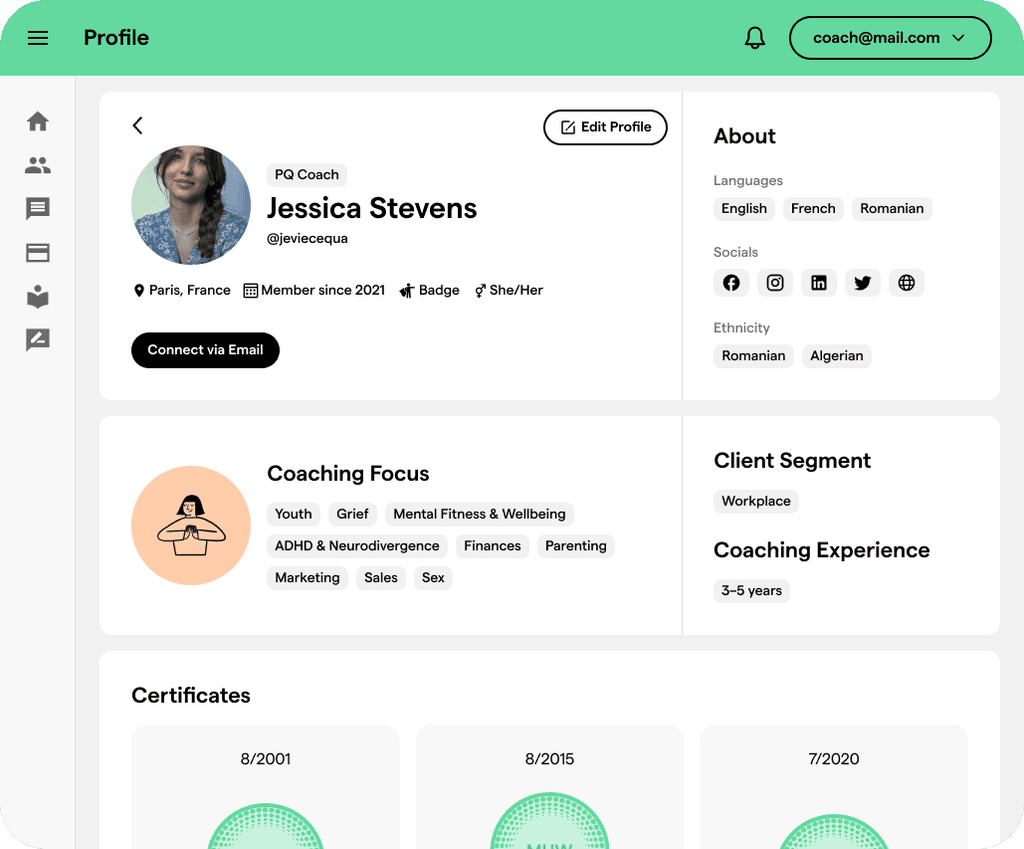The width and height of the screenshot is (1024, 849).
Task: Select the Sex focus chip
Action: [x=433, y=578]
